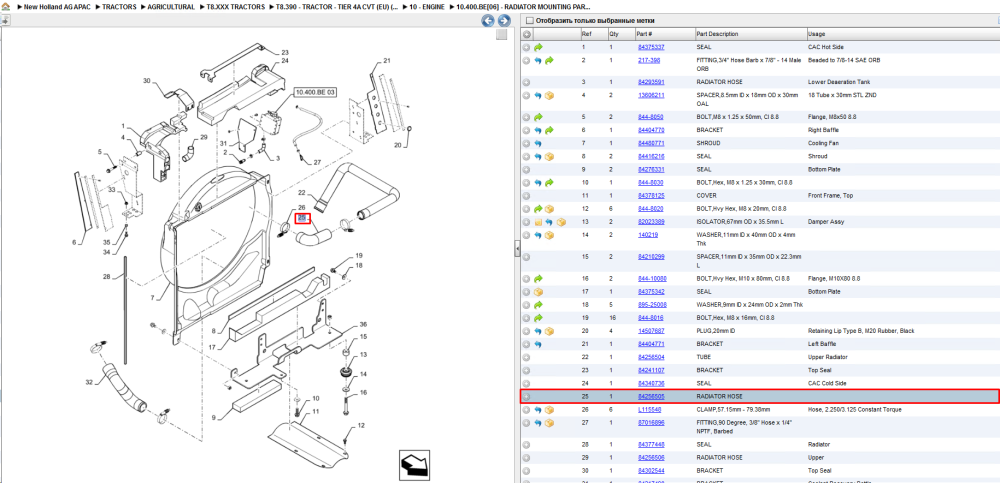Toggle the grey select circle for ref 22 row
This screenshot has width=1000, height=483.
pyautogui.click(x=527, y=357)
